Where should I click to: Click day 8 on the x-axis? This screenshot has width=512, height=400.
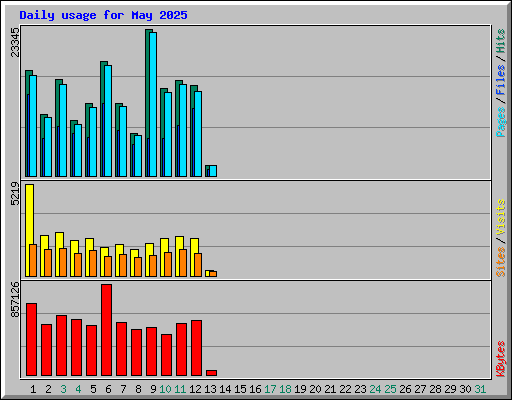(x=138, y=389)
